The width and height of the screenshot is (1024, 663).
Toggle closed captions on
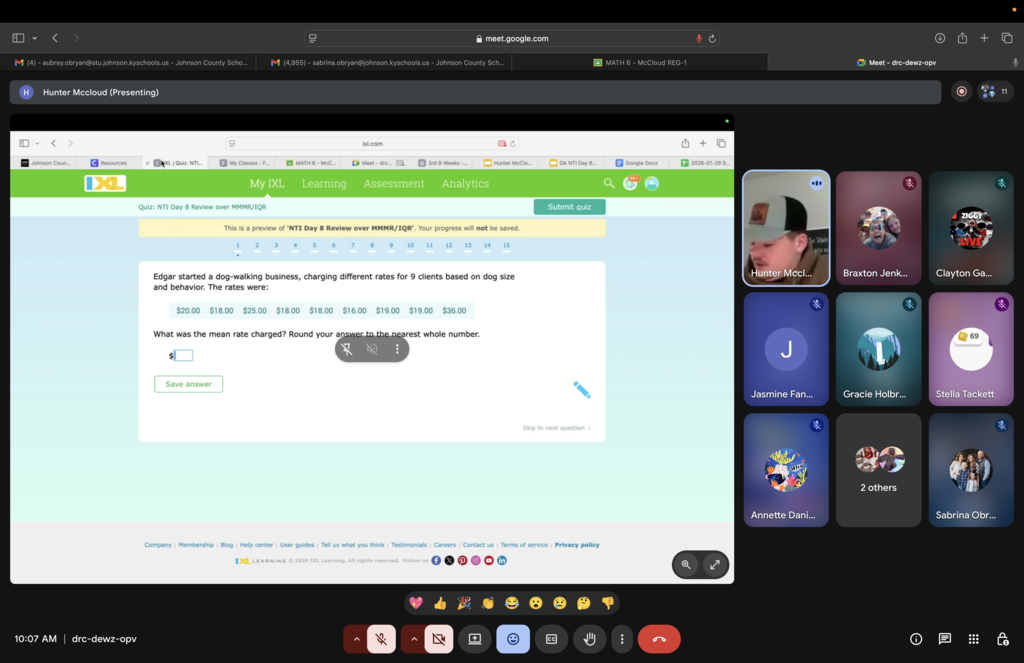(551, 639)
